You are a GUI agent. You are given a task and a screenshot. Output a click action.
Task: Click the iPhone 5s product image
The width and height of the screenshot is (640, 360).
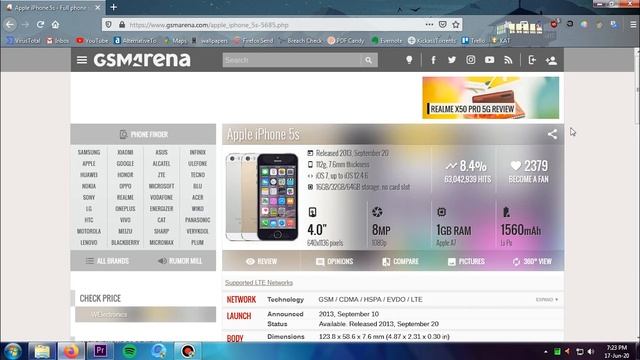pos(262,197)
